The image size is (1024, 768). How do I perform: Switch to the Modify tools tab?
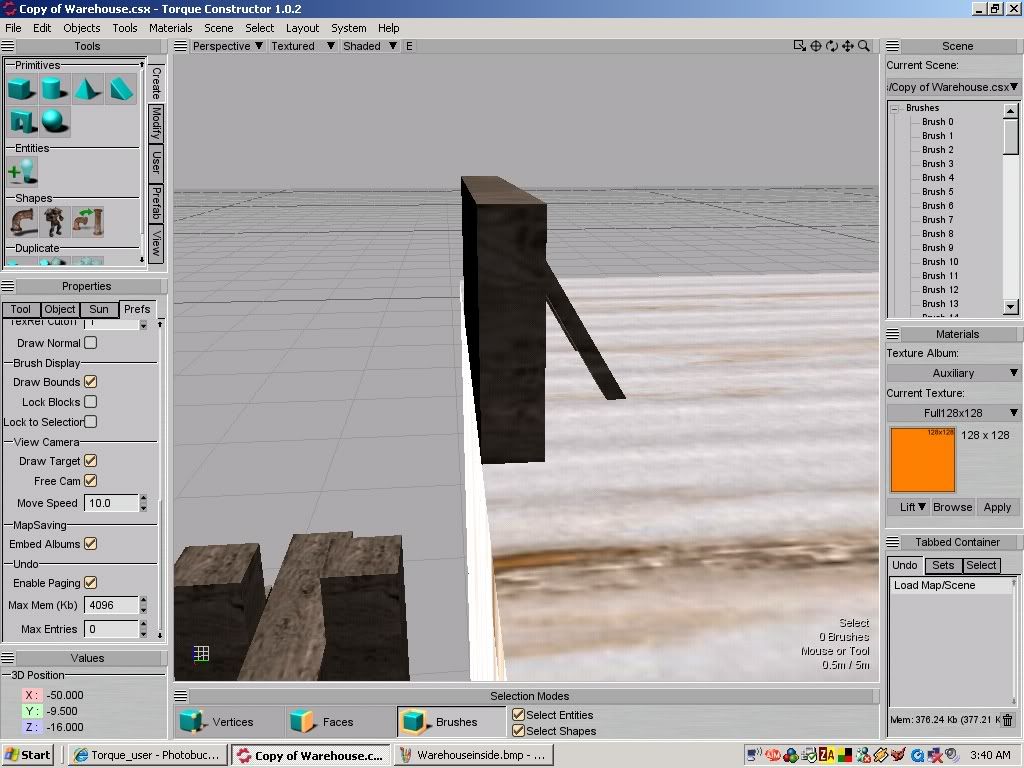tap(156, 124)
